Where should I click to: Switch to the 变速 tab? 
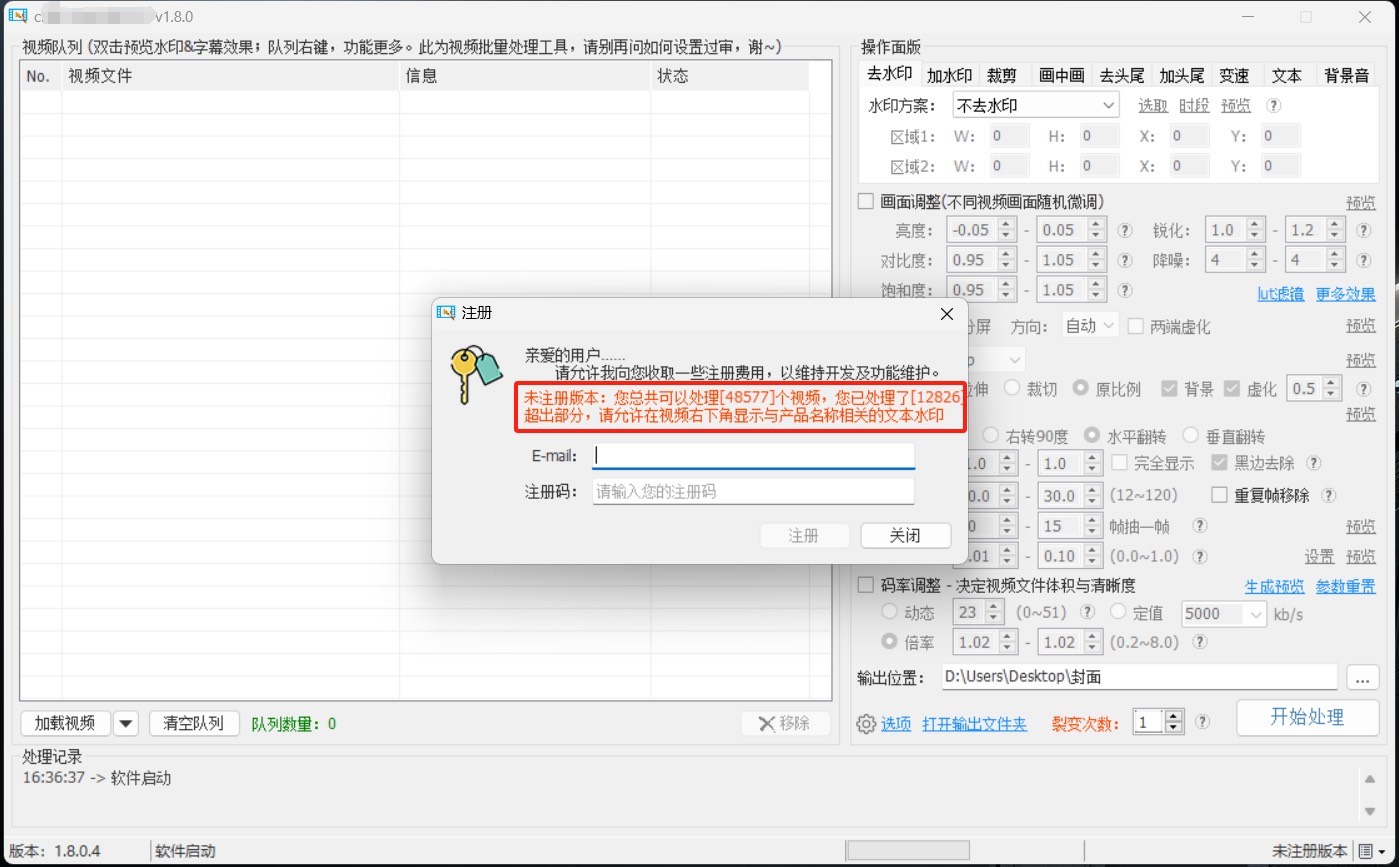[x=1234, y=75]
